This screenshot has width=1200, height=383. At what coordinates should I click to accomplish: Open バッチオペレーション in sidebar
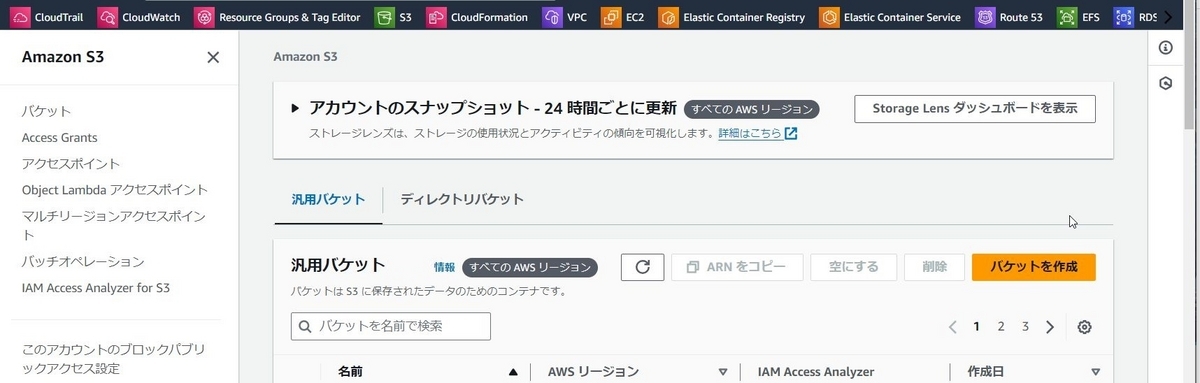[83, 261]
